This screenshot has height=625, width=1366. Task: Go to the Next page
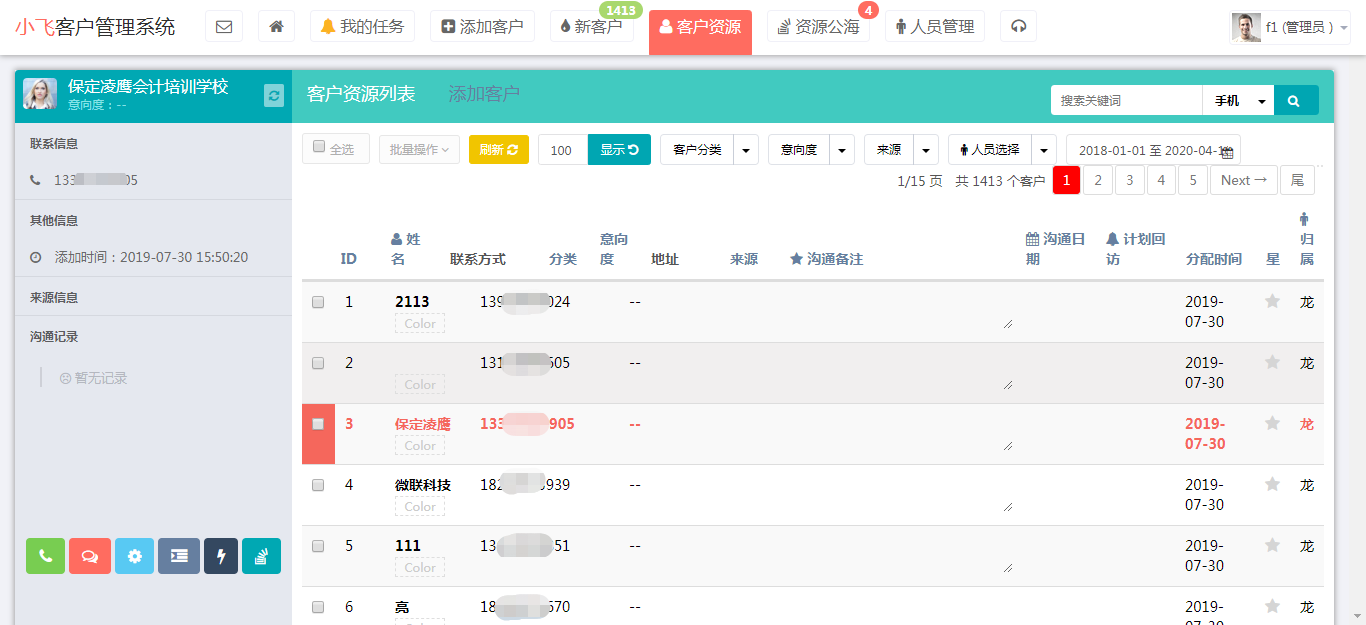tap(1243, 180)
